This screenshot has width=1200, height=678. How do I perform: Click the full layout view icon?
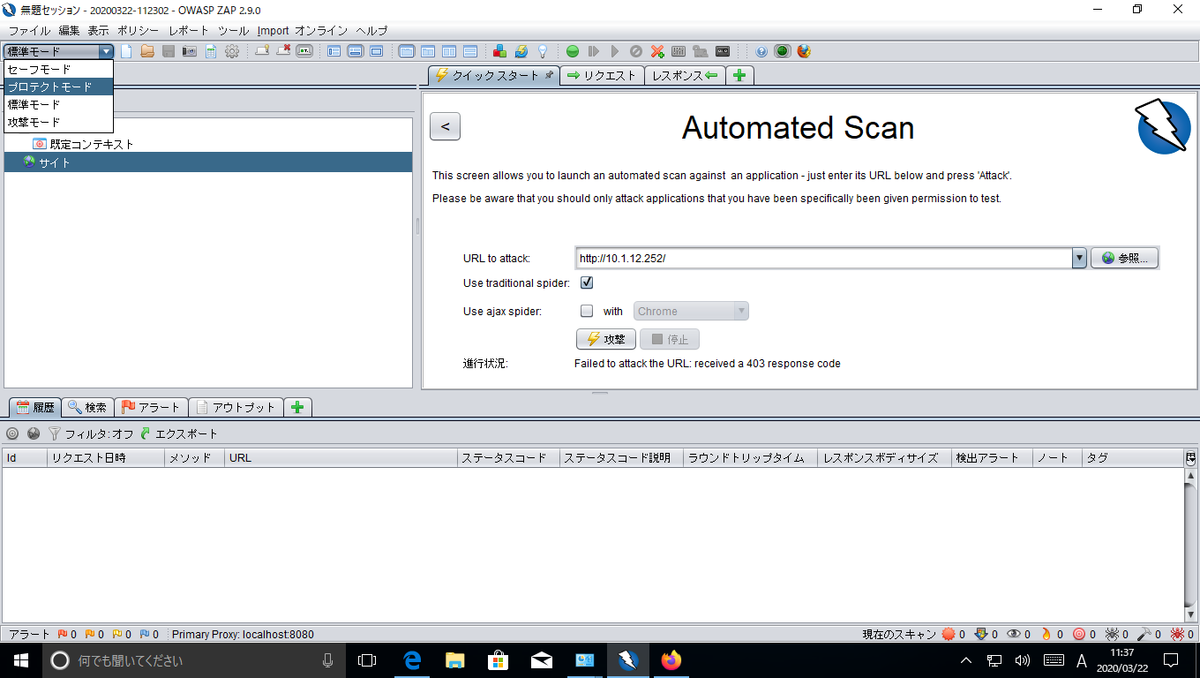[x=377, y=51]
